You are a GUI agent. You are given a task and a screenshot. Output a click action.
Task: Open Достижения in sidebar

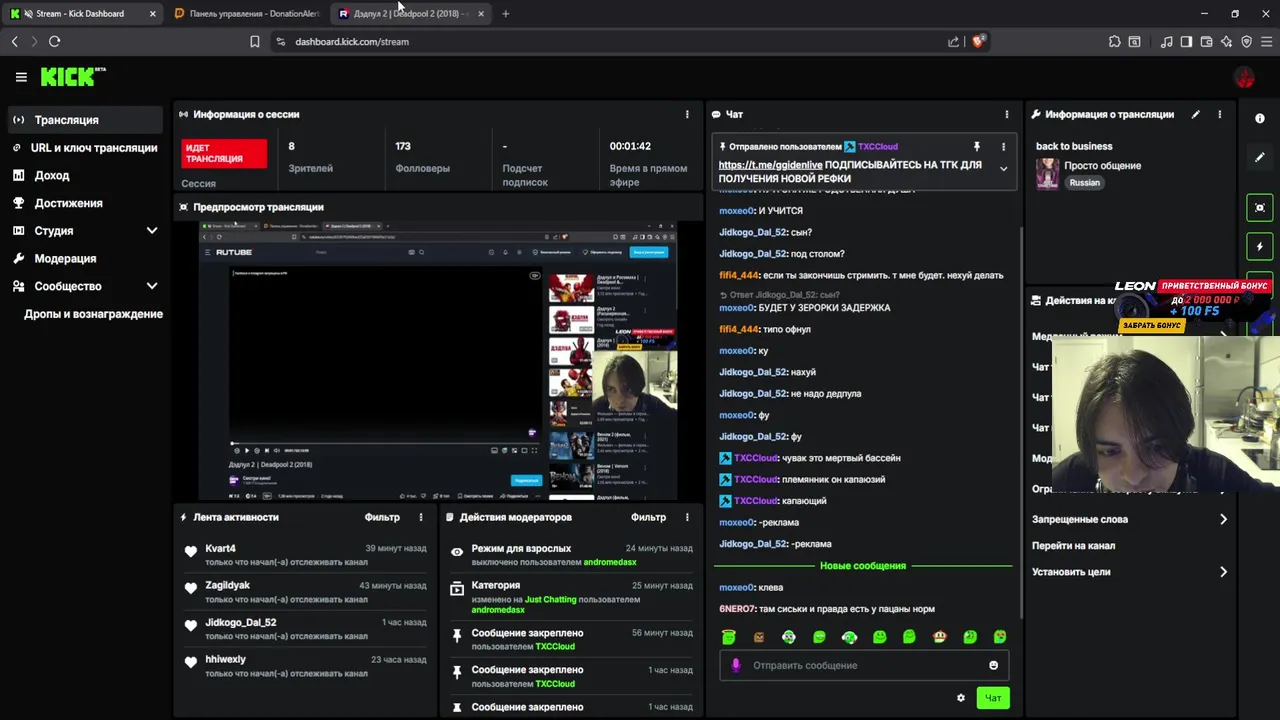tap(84, 203)
